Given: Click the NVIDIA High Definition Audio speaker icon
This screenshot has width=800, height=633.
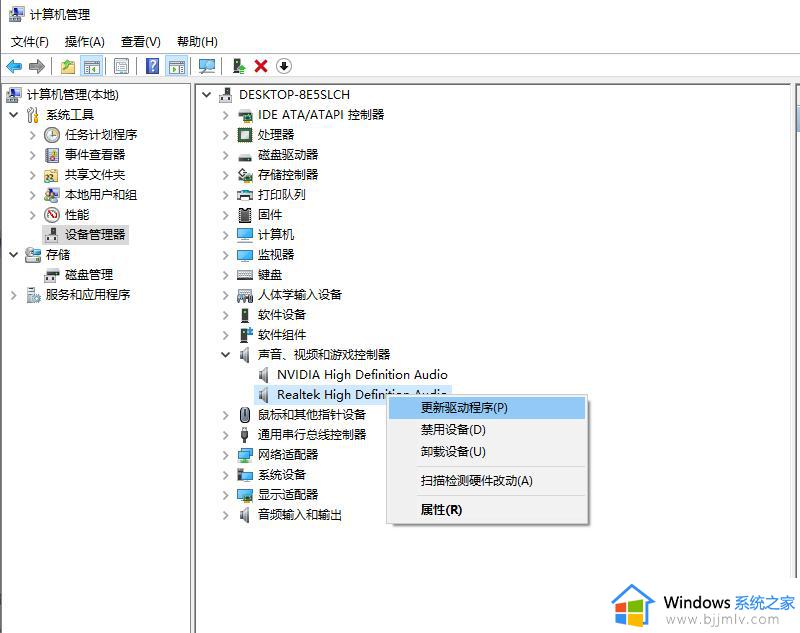Looking at the screenshot, I should click(264, 375).
